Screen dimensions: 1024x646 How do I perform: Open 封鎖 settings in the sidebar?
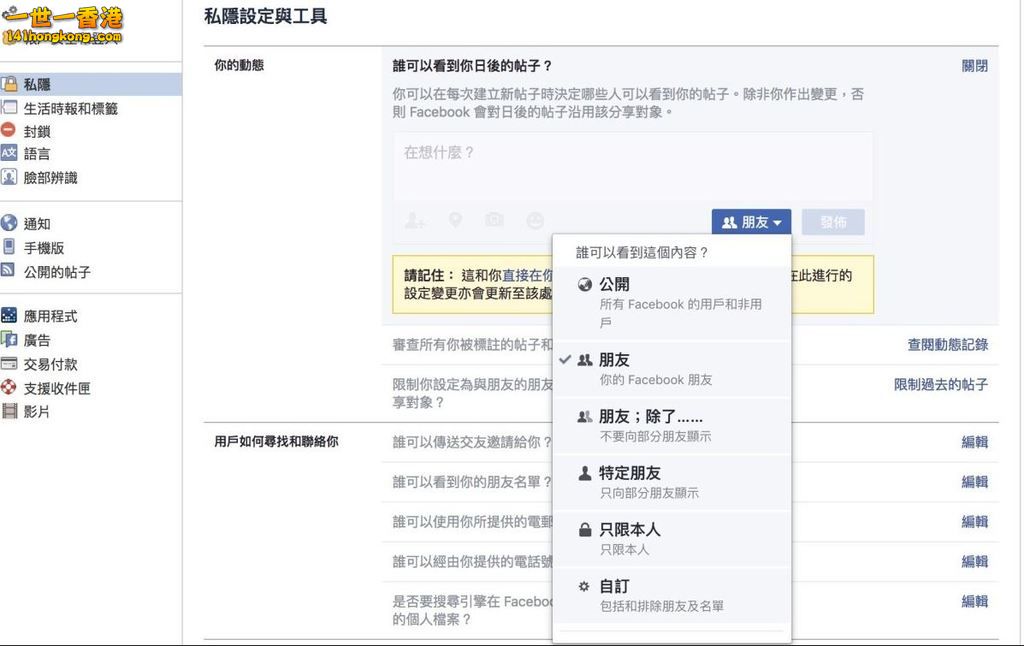pos(37,131)
